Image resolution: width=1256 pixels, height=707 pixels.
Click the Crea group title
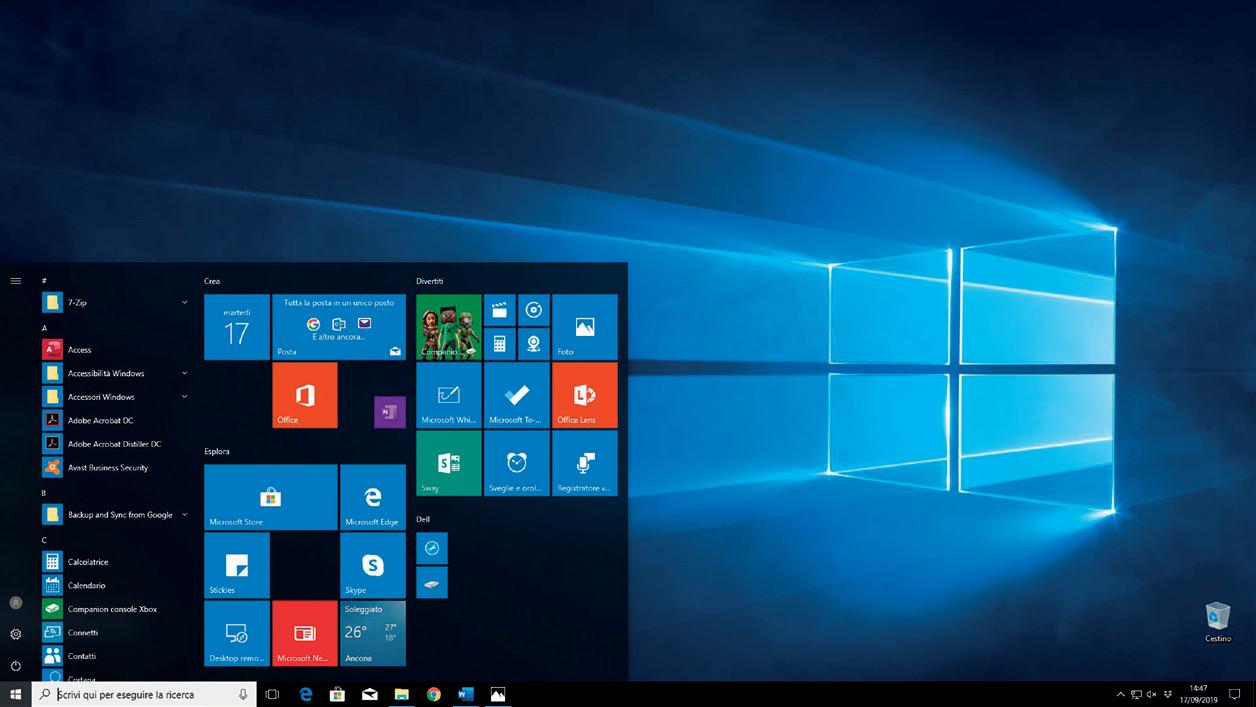point(212,282)
